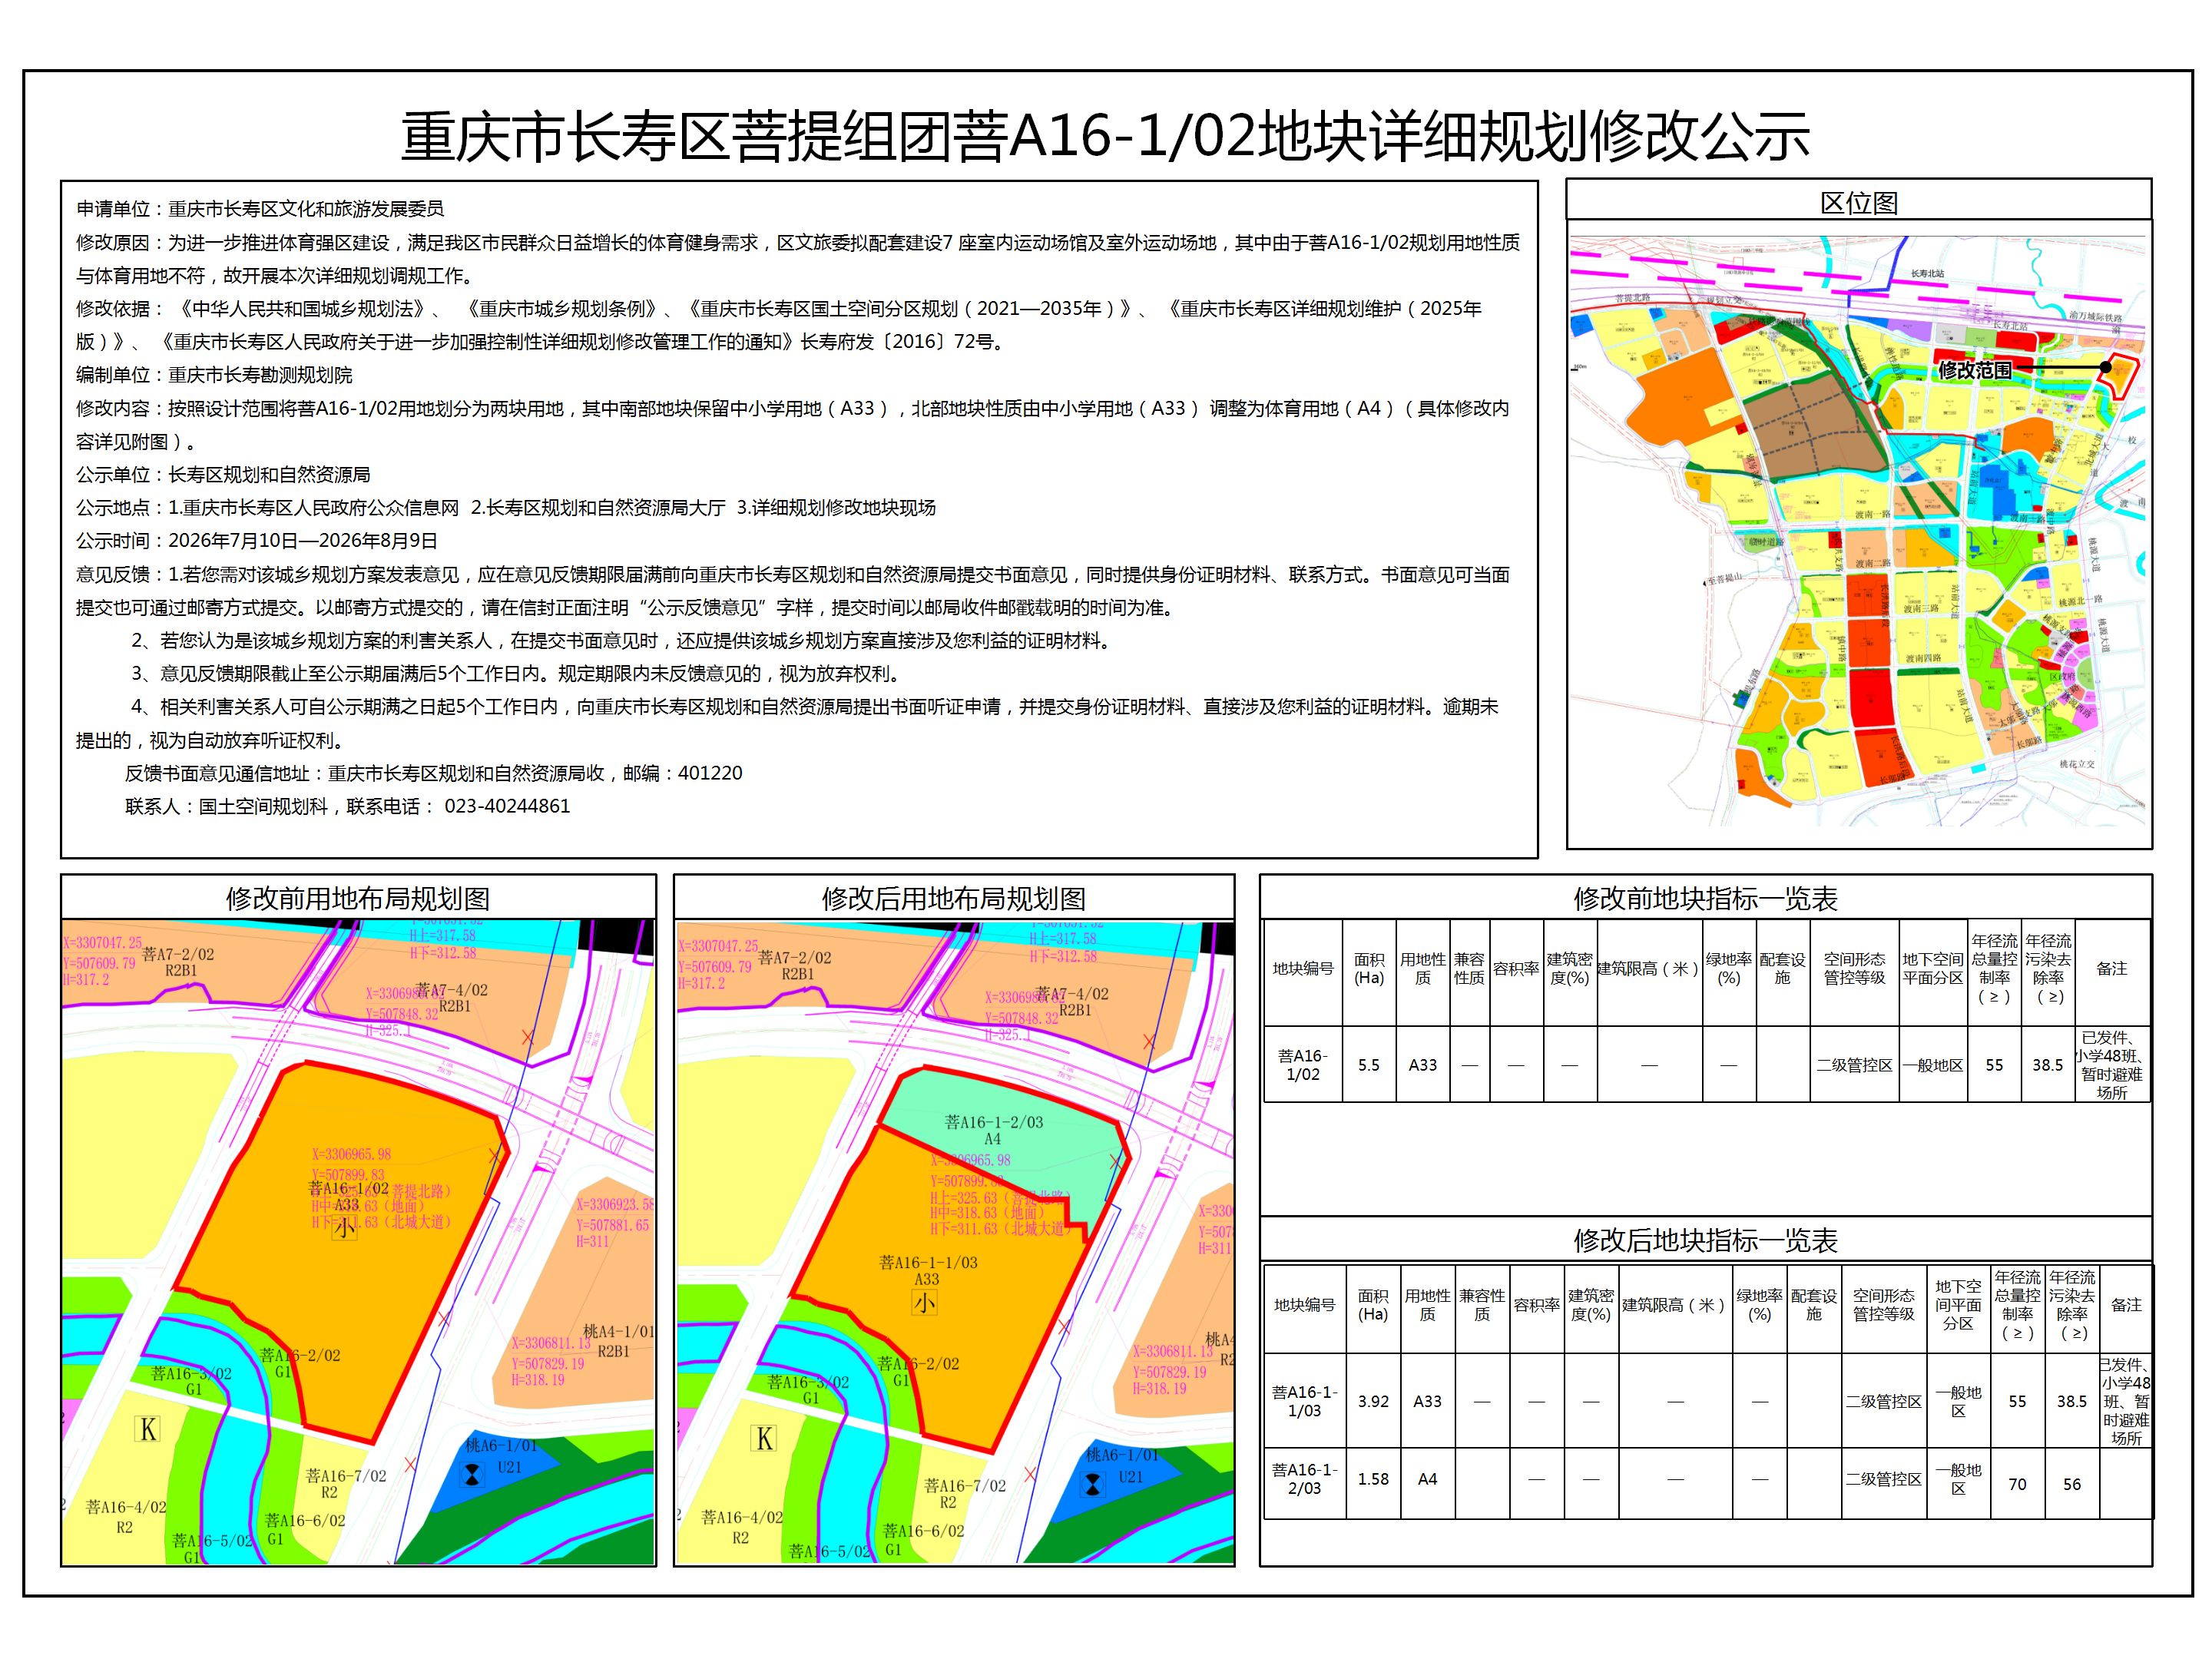
Task: Click the 修改前地块指标一览表 heading
Action: [x=1705, y=898]
